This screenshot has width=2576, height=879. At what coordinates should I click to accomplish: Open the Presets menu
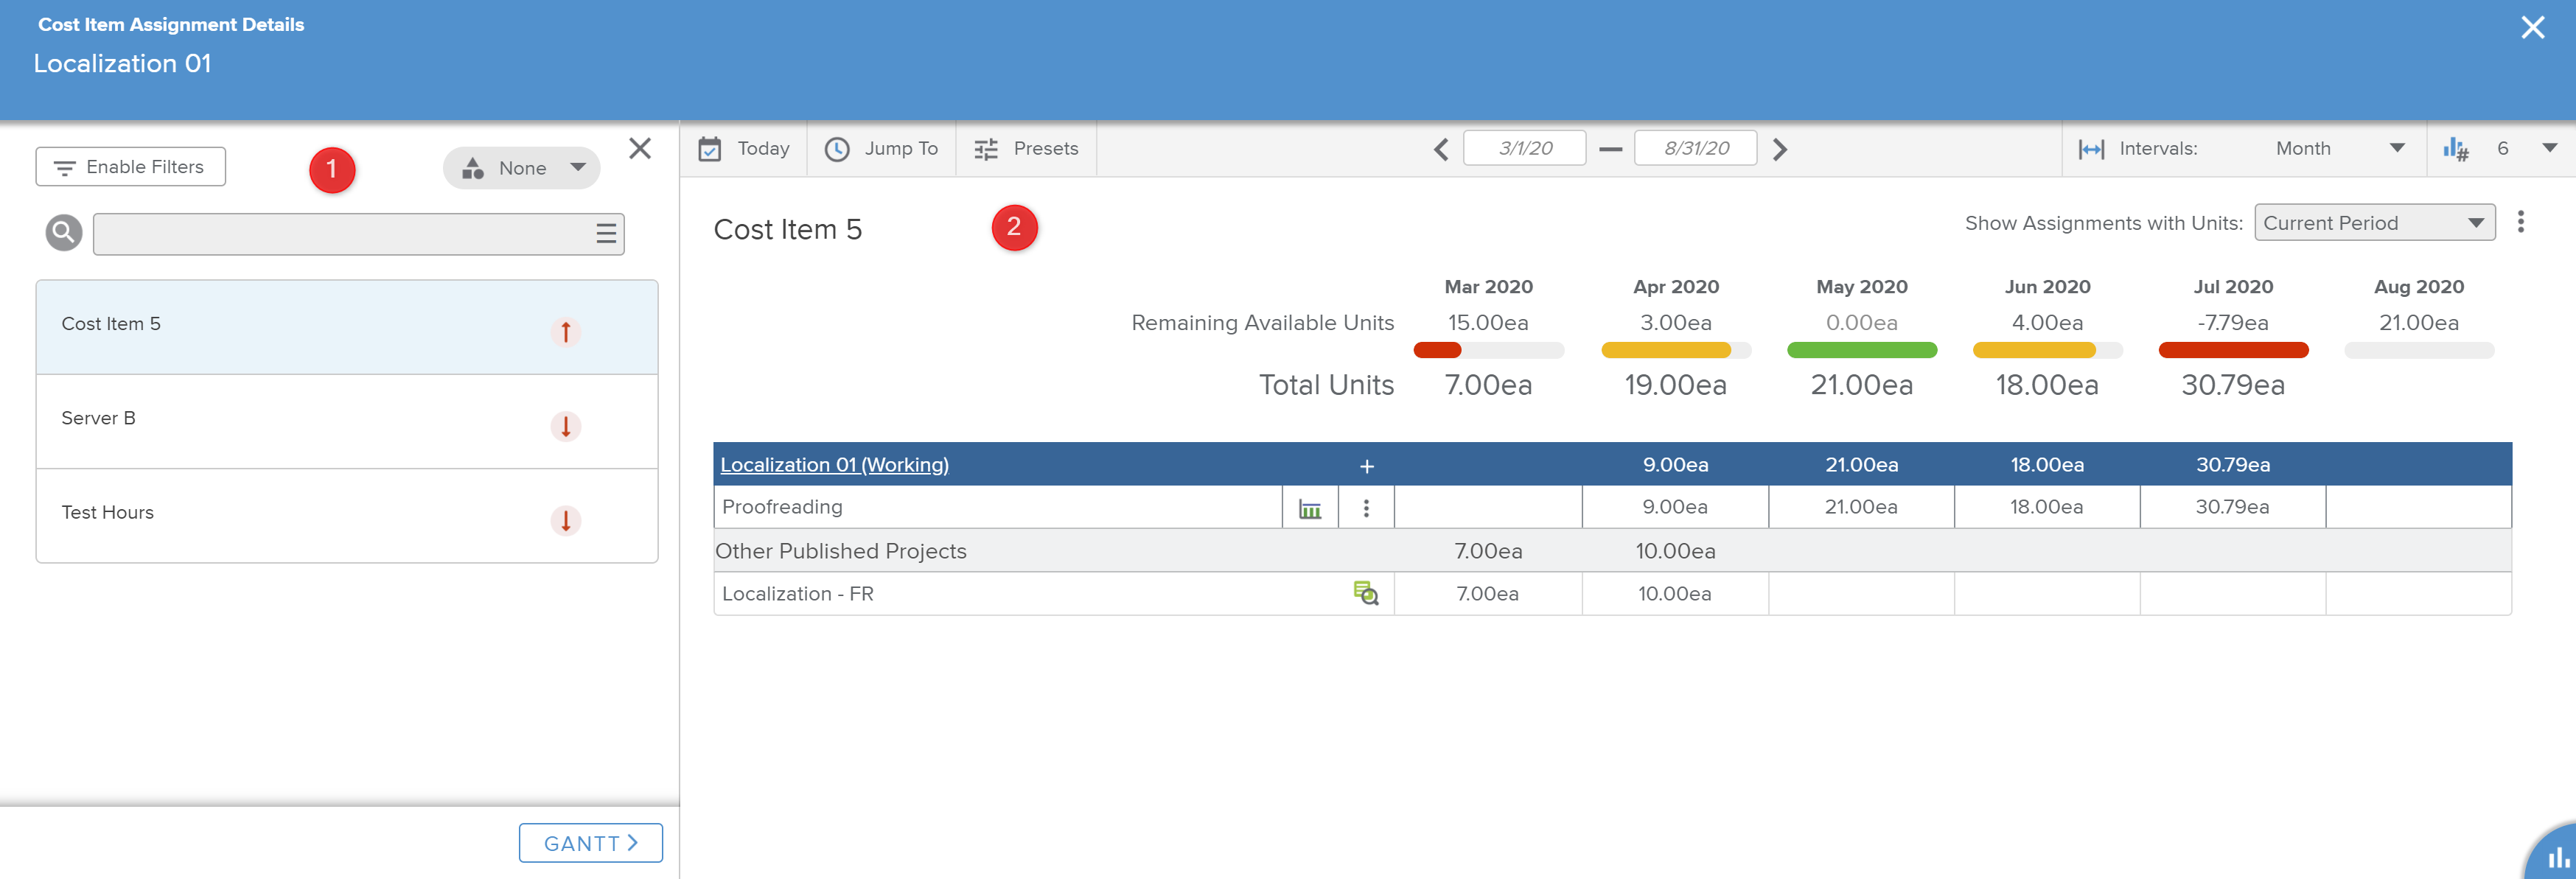1026,149
